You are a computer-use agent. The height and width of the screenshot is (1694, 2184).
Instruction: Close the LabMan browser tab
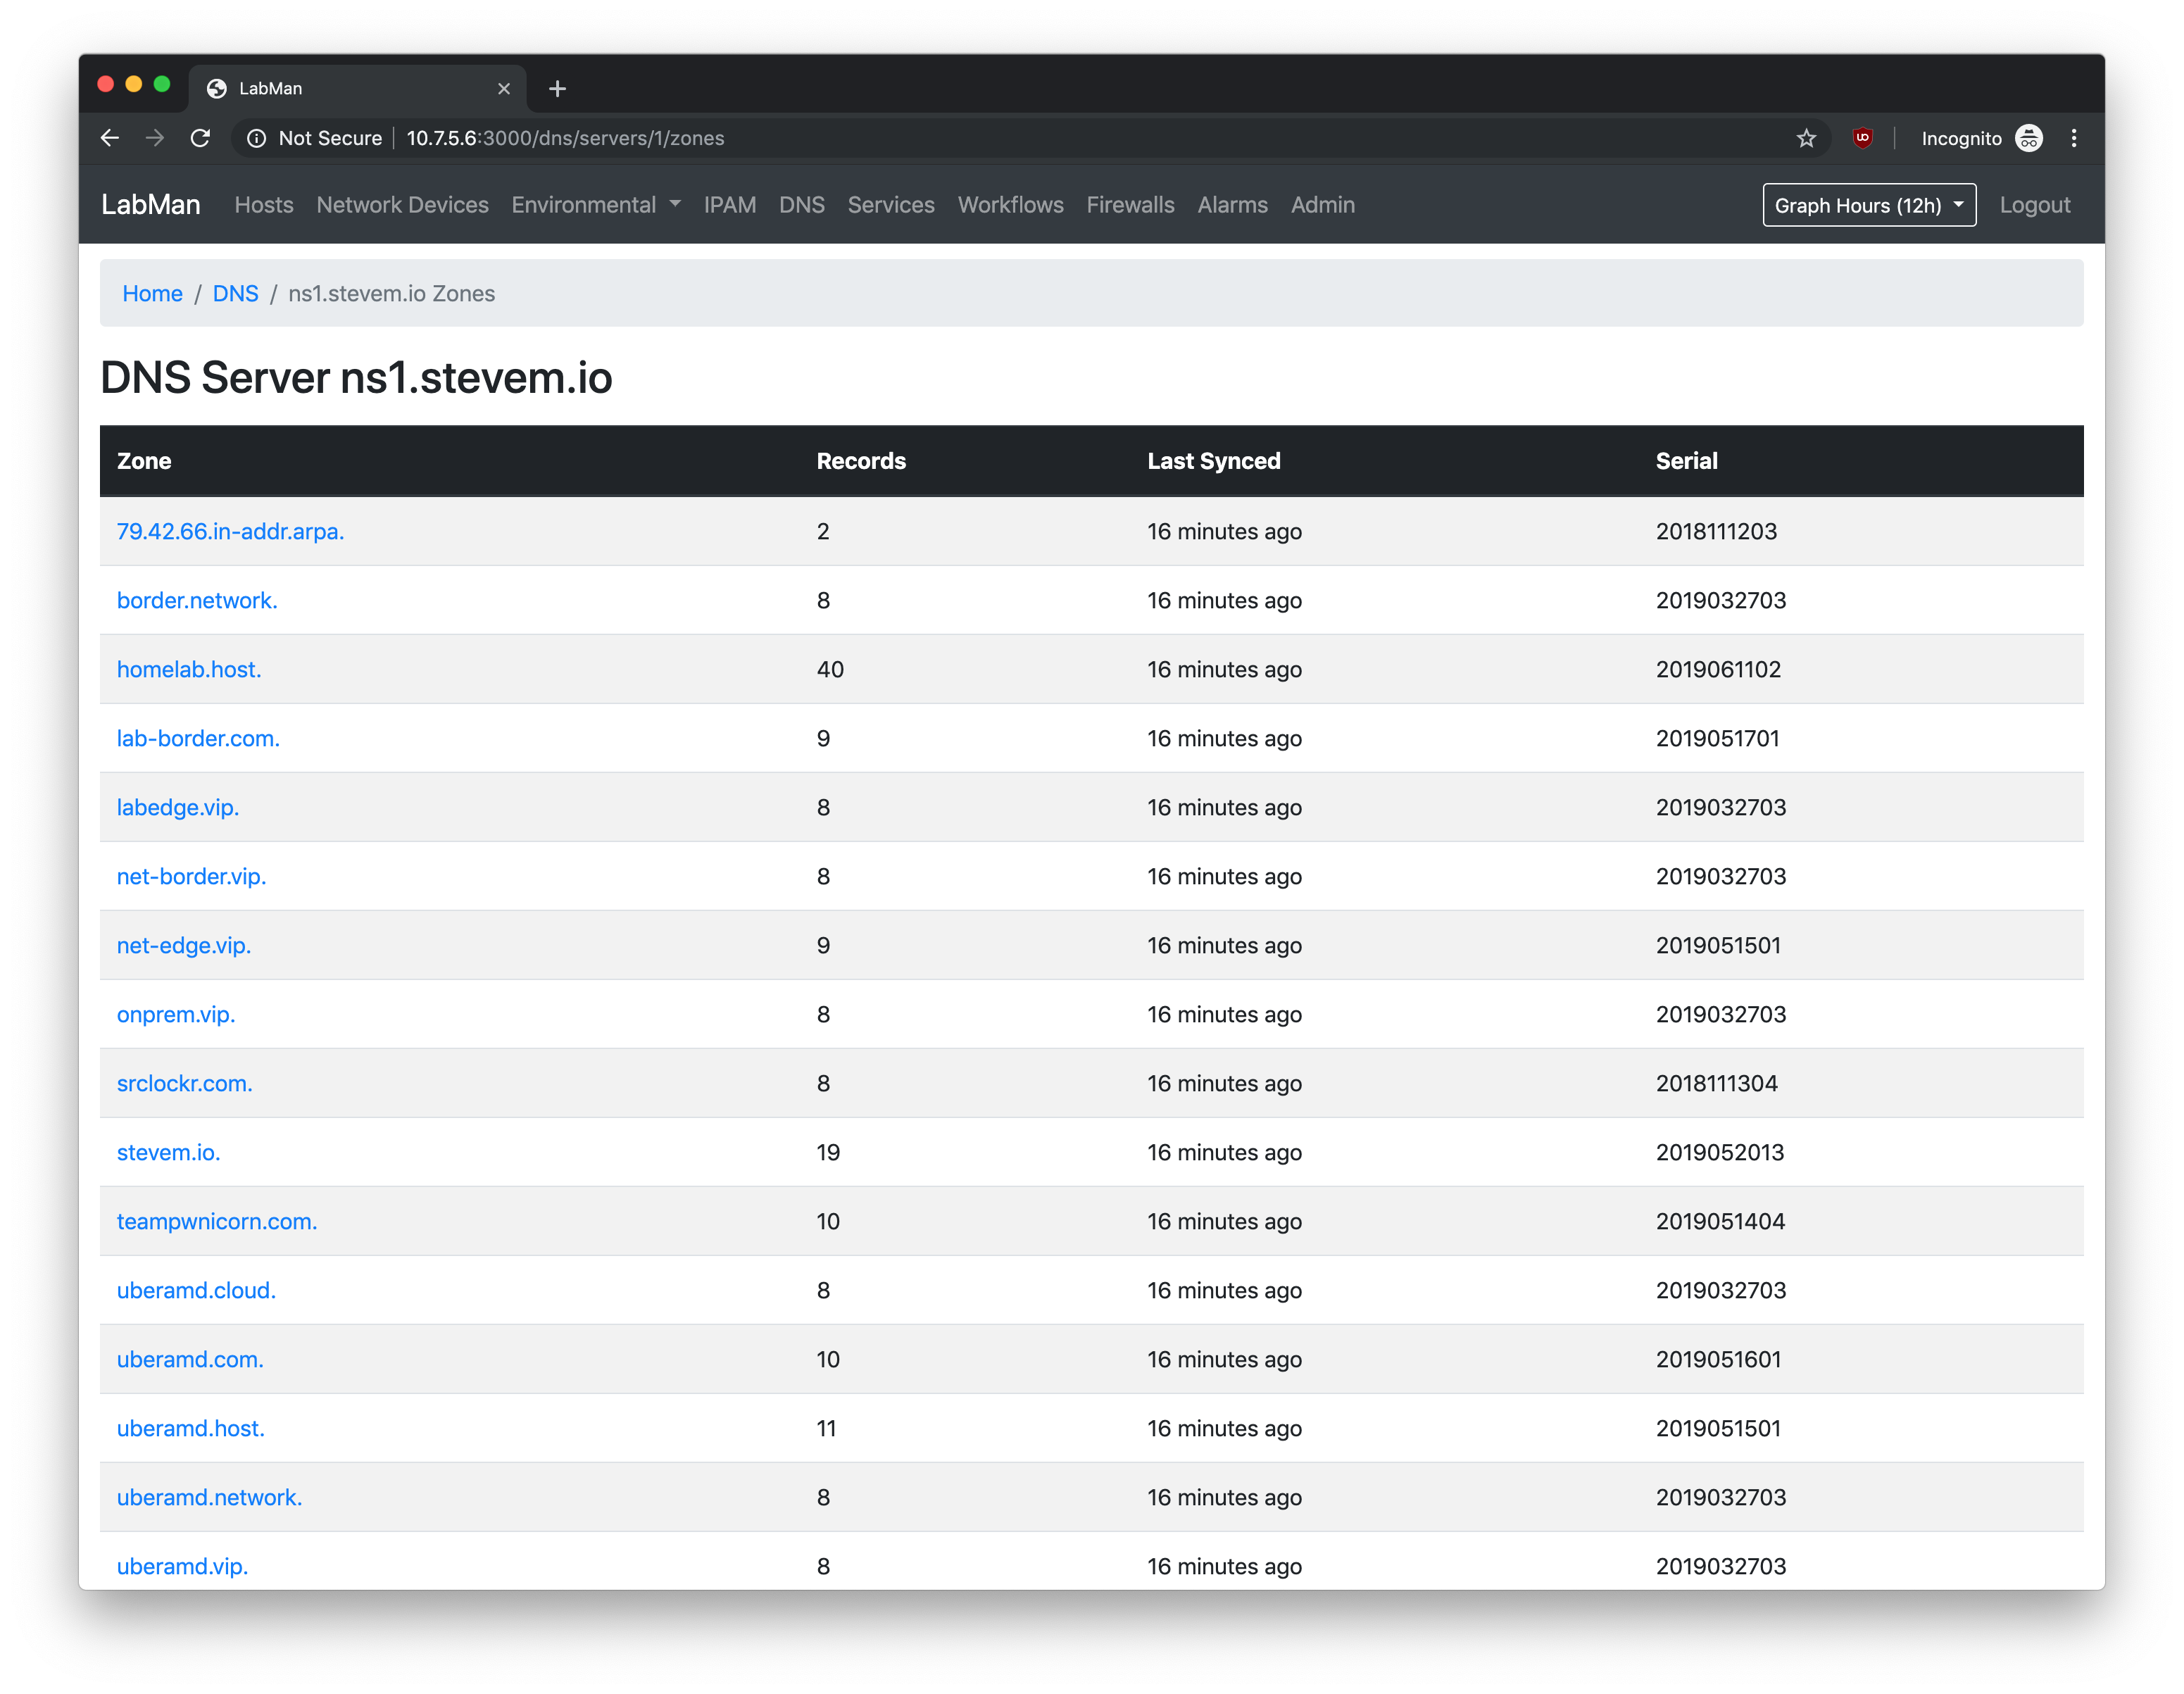point(504,89)
